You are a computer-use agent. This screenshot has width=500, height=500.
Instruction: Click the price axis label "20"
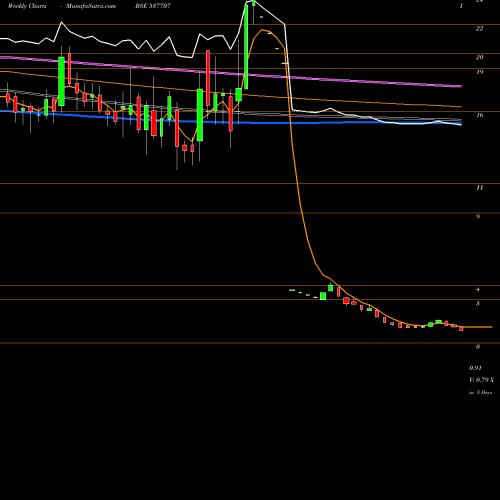[479, 57]
